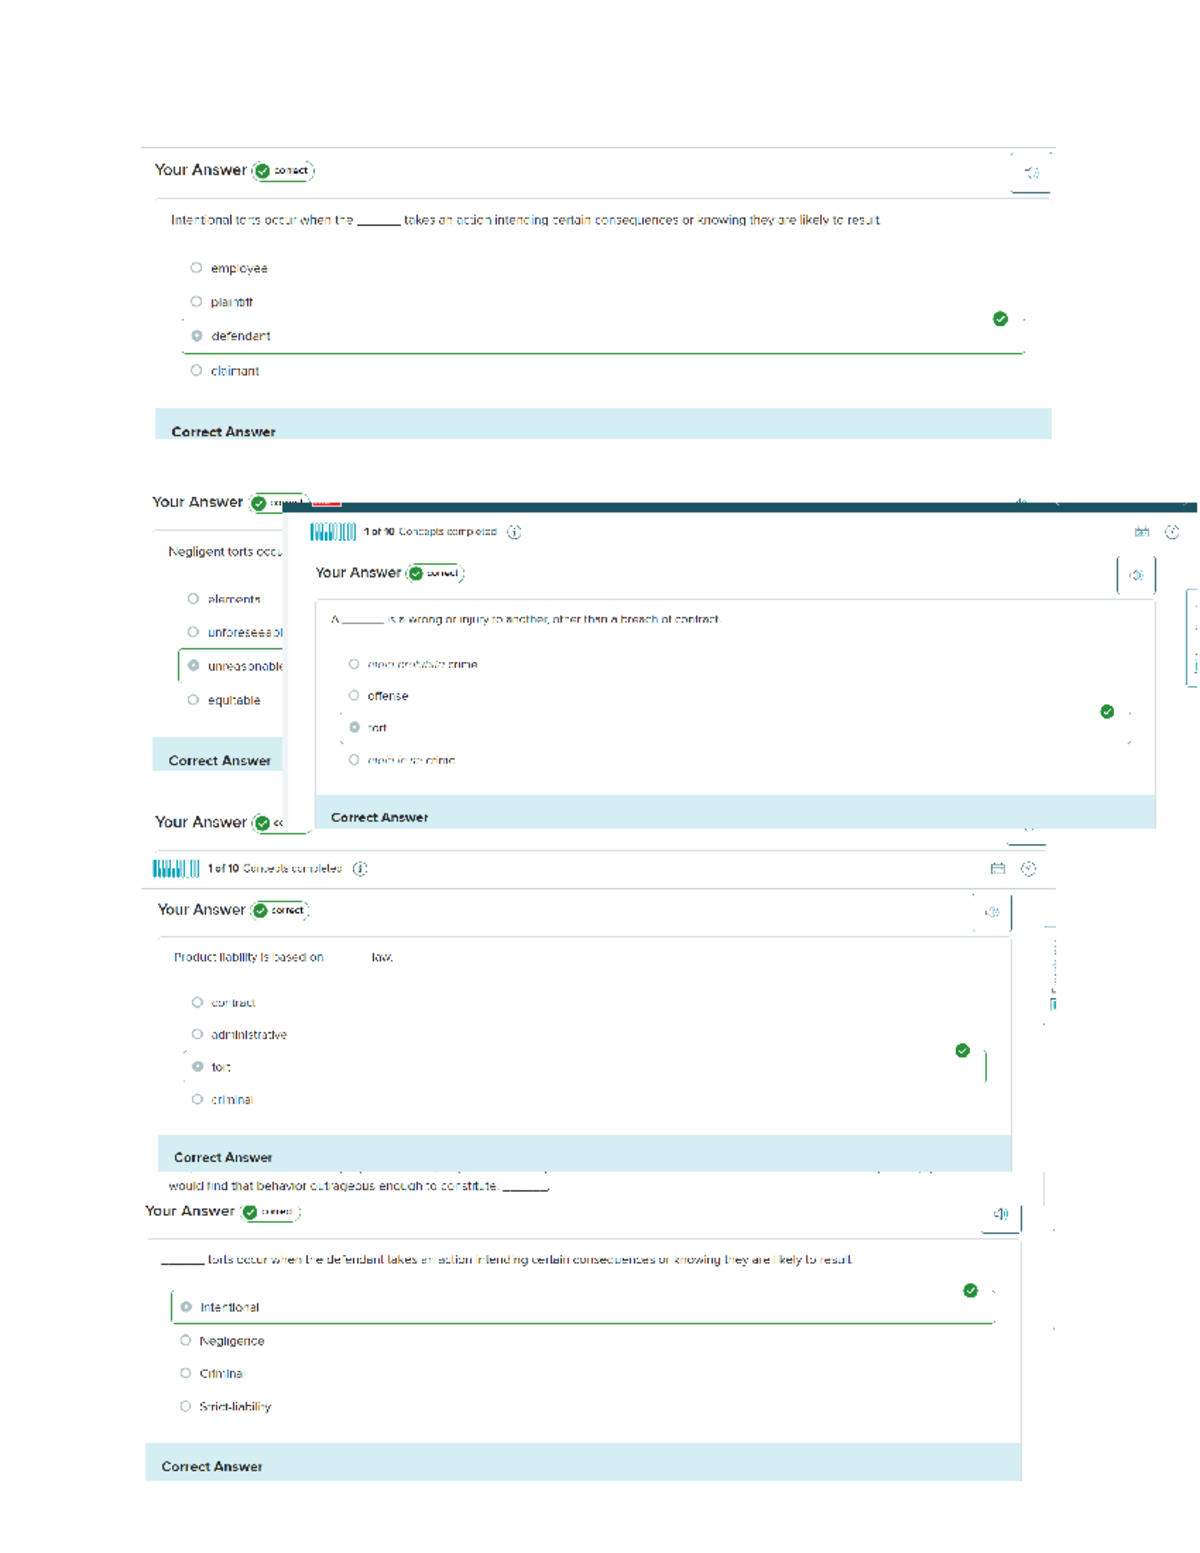
Task: Pick the 'administrative' radio option
Action: point(197,1034)
